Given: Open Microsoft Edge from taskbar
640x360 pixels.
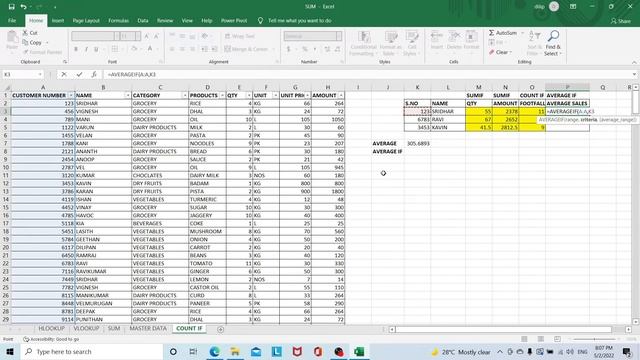Looking at the screenshot, I should pyautogui.click(x=214, y=351).
